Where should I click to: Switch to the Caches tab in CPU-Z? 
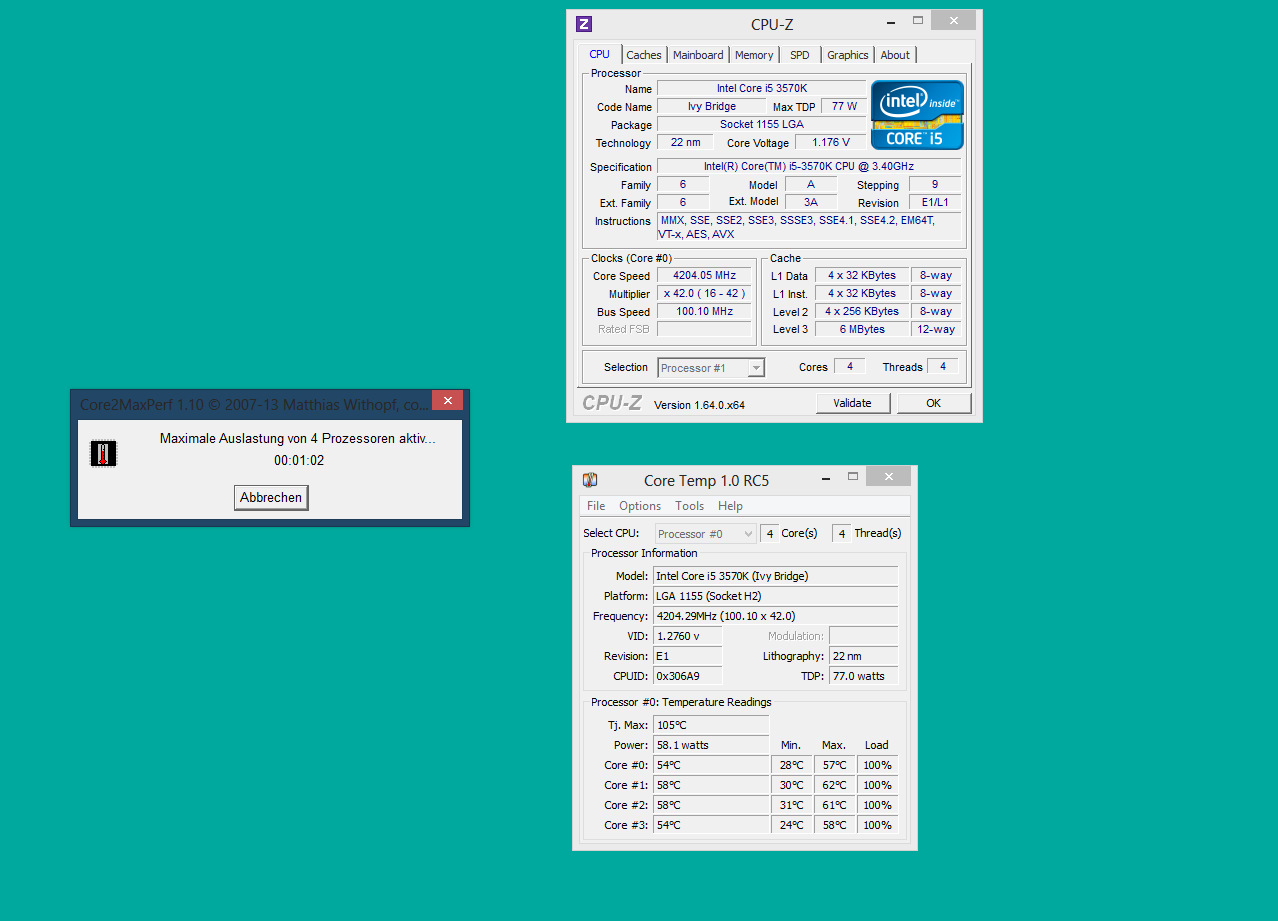pyautogui.click(x=644, y=55)
